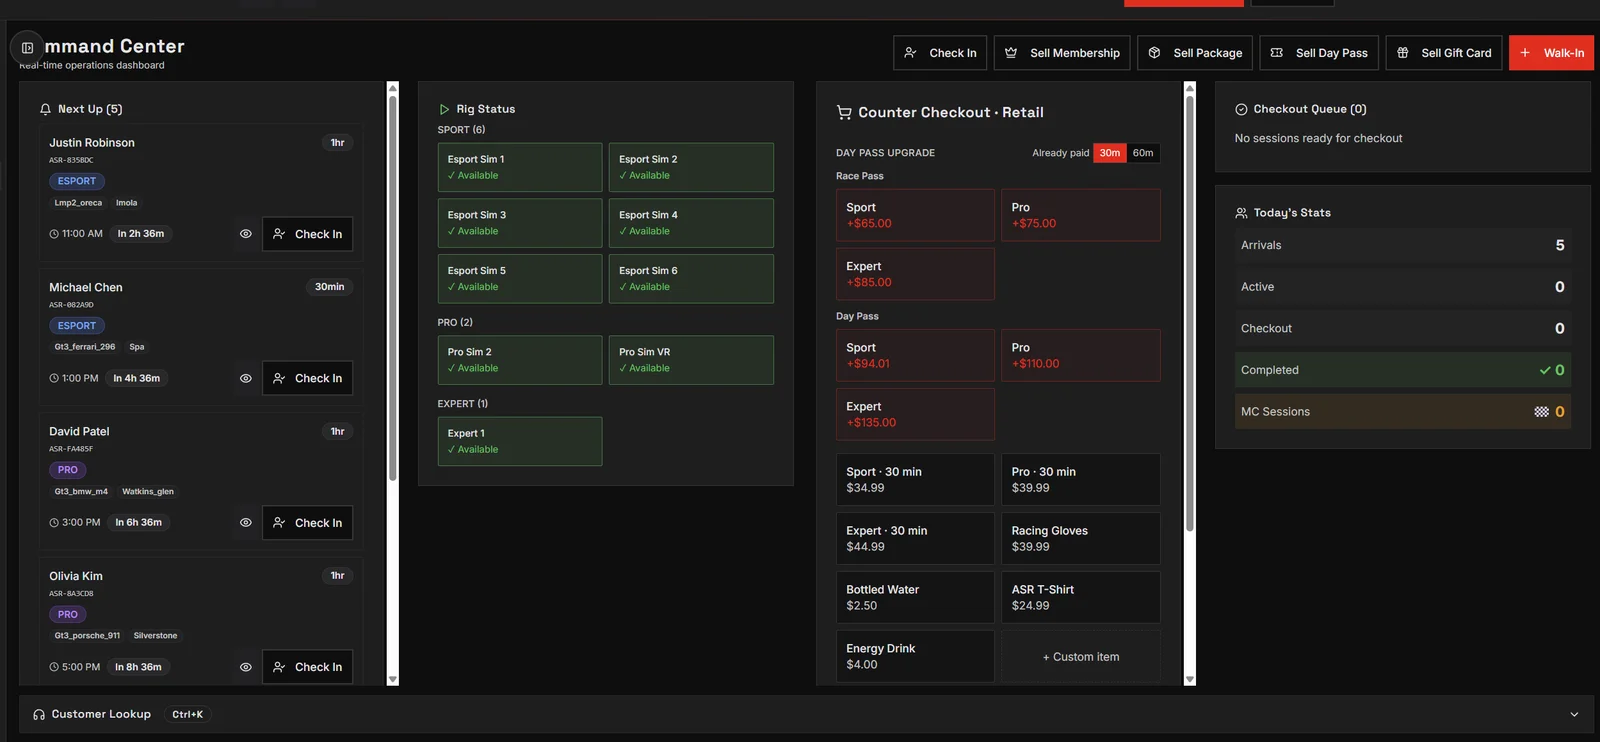
Task: Add Day Pass Pro +$110.00 upgrade
Action: point(1081,355)
